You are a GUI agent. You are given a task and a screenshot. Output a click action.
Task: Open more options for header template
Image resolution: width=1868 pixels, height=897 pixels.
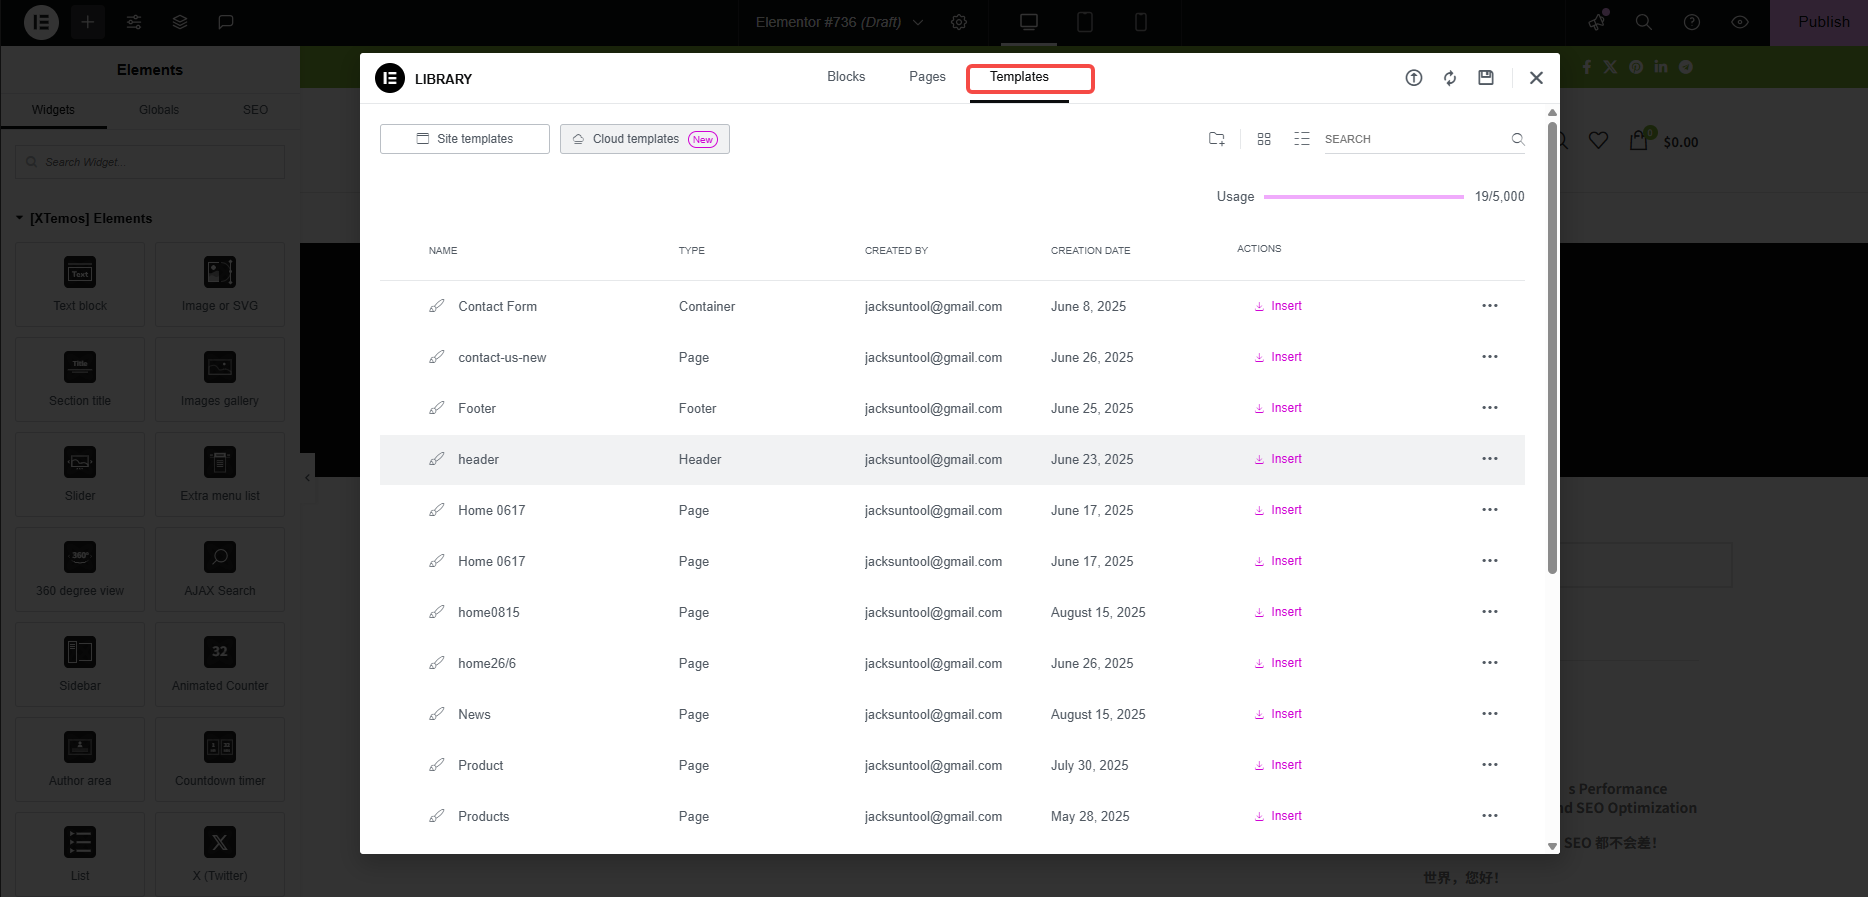pyautogui.click(x=1489, y=459)
